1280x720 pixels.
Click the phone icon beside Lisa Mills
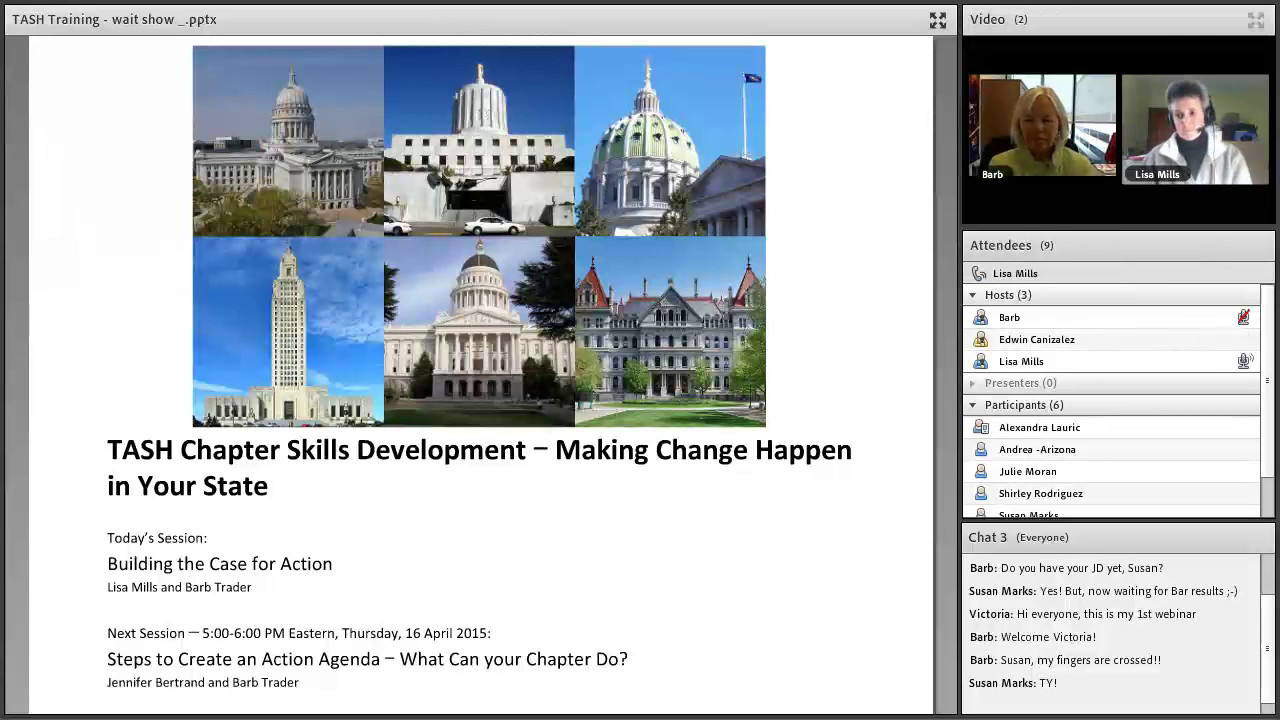pyautogui.click(x=979, y=273)
